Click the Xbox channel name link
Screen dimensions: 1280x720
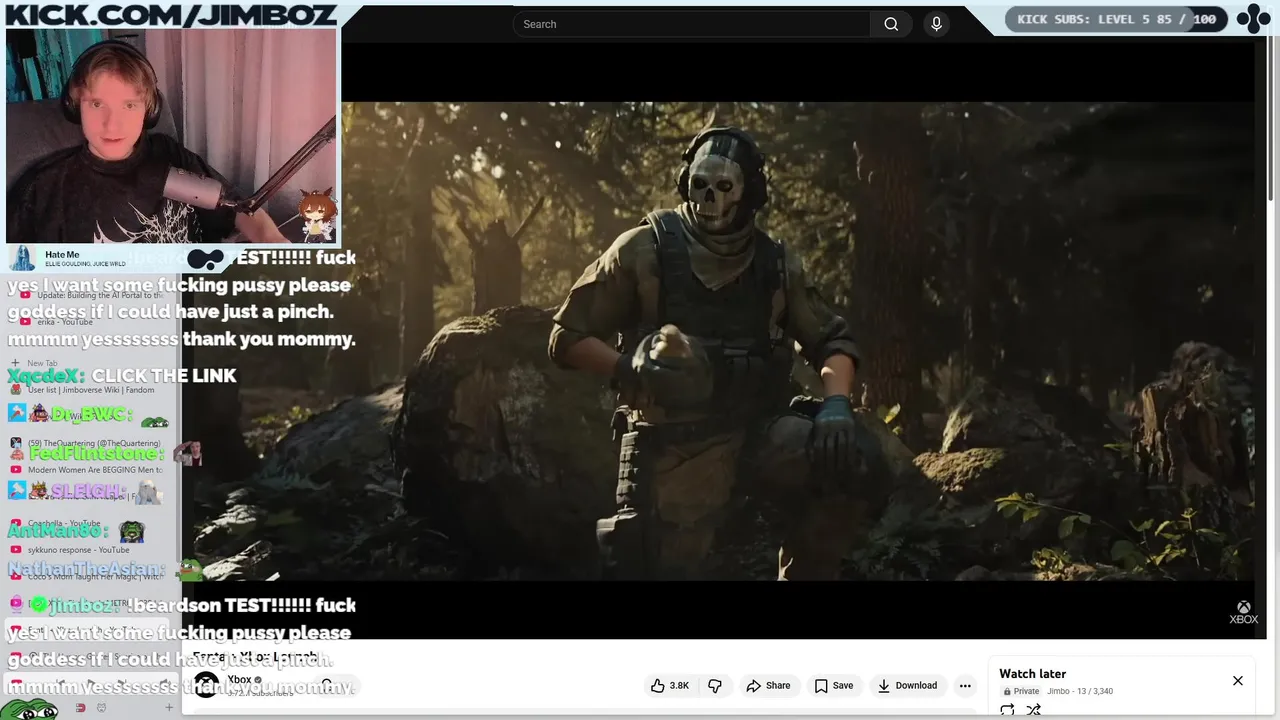coord(239,680)
